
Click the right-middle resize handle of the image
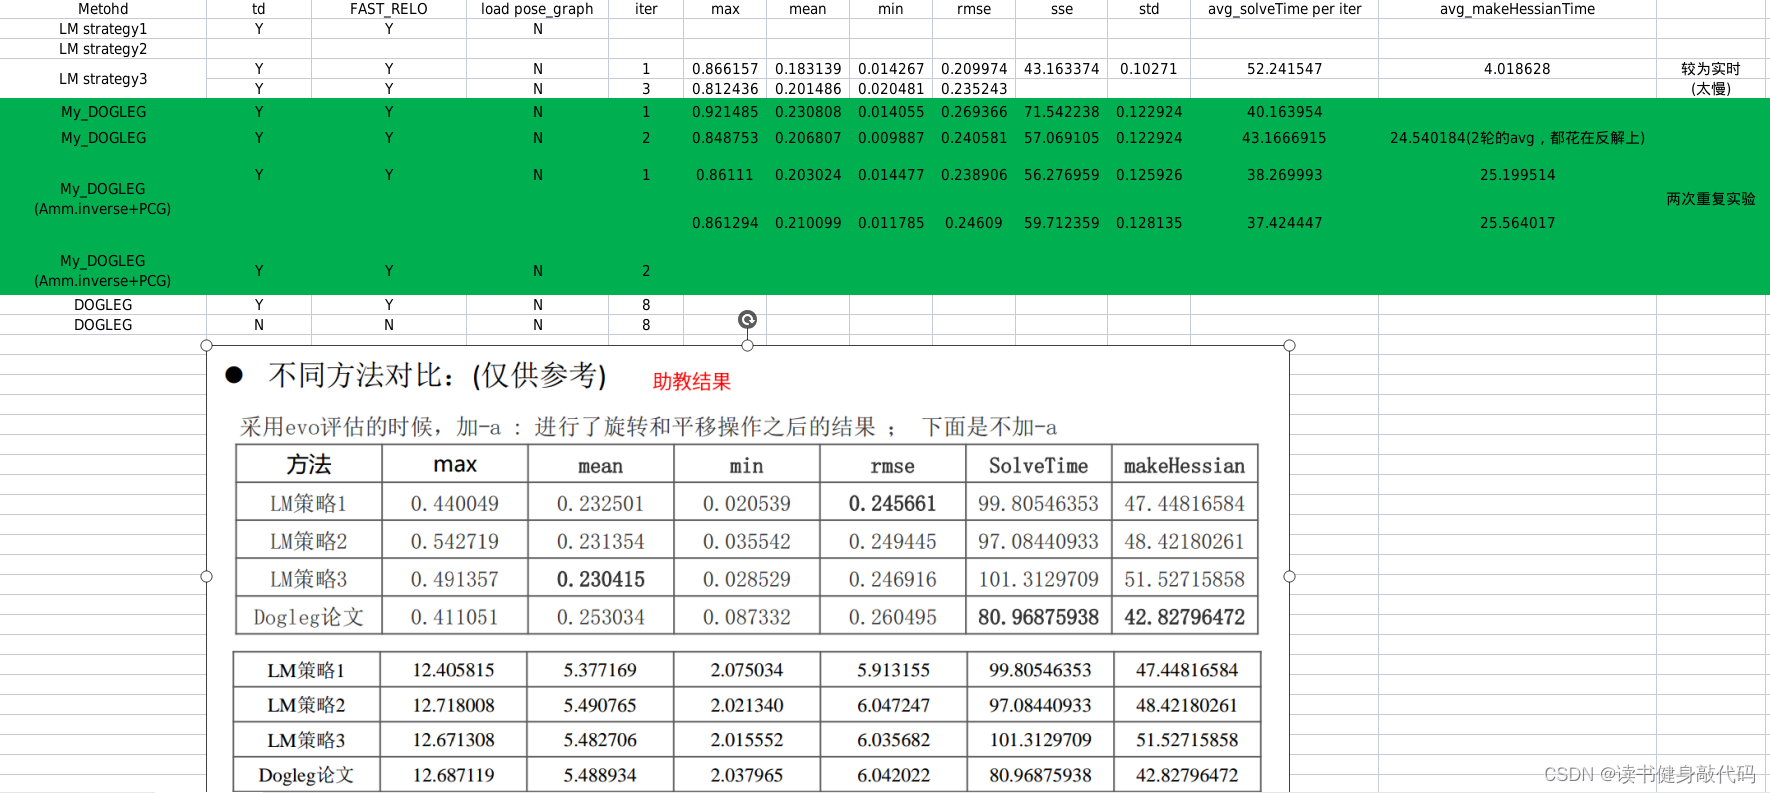click(1289, 577)
